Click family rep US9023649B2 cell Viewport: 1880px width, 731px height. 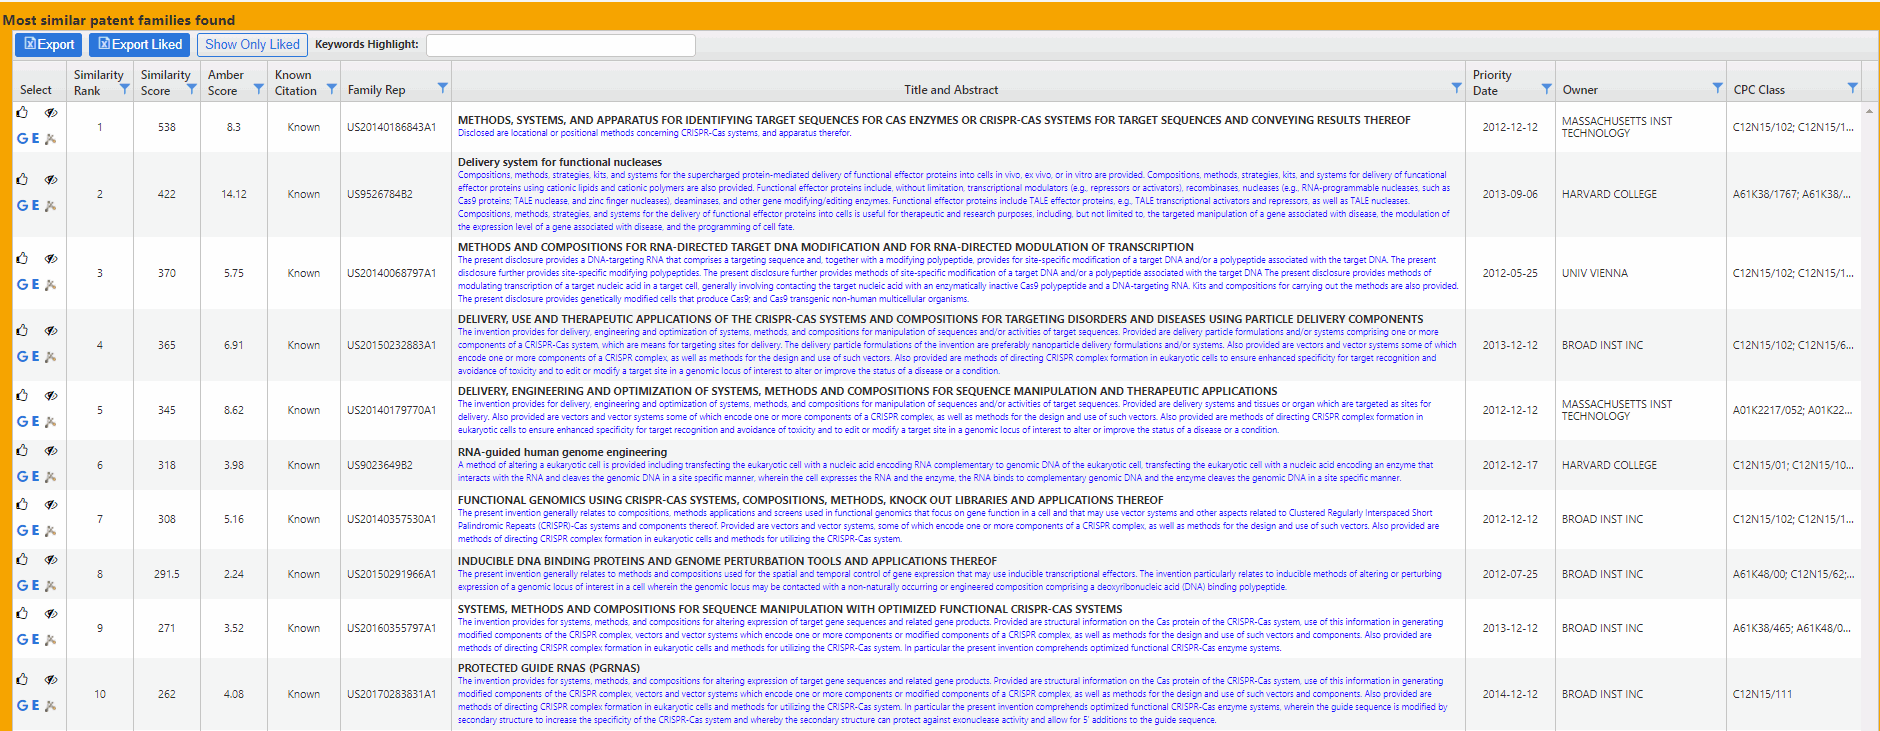tap(380, 465)
